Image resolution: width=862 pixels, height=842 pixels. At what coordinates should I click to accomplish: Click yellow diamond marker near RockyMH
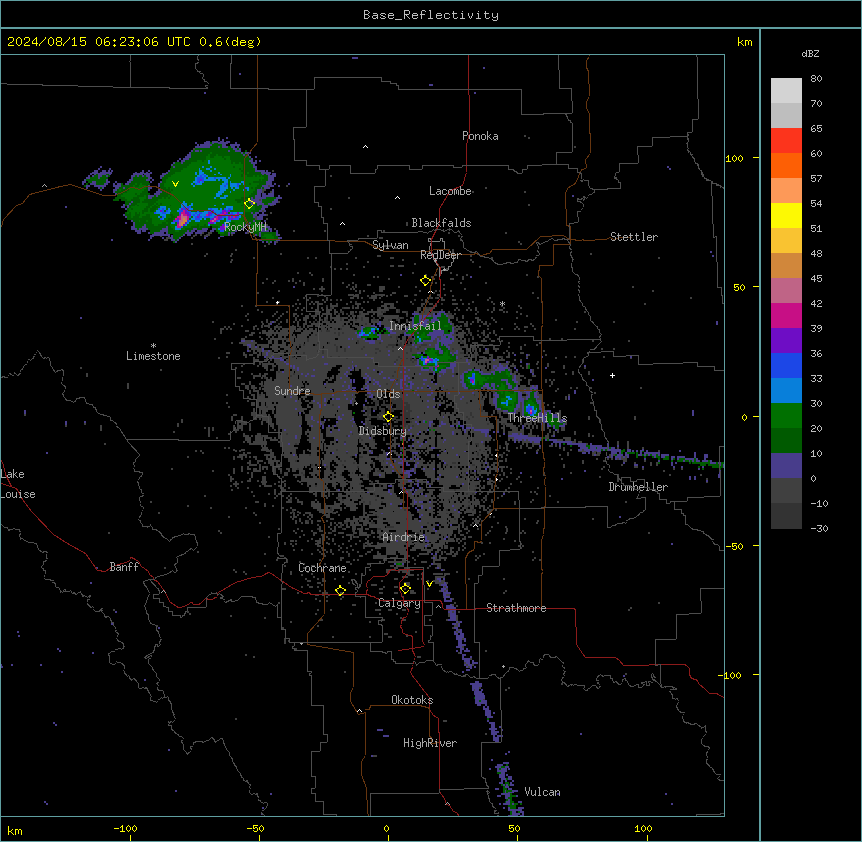250,204
